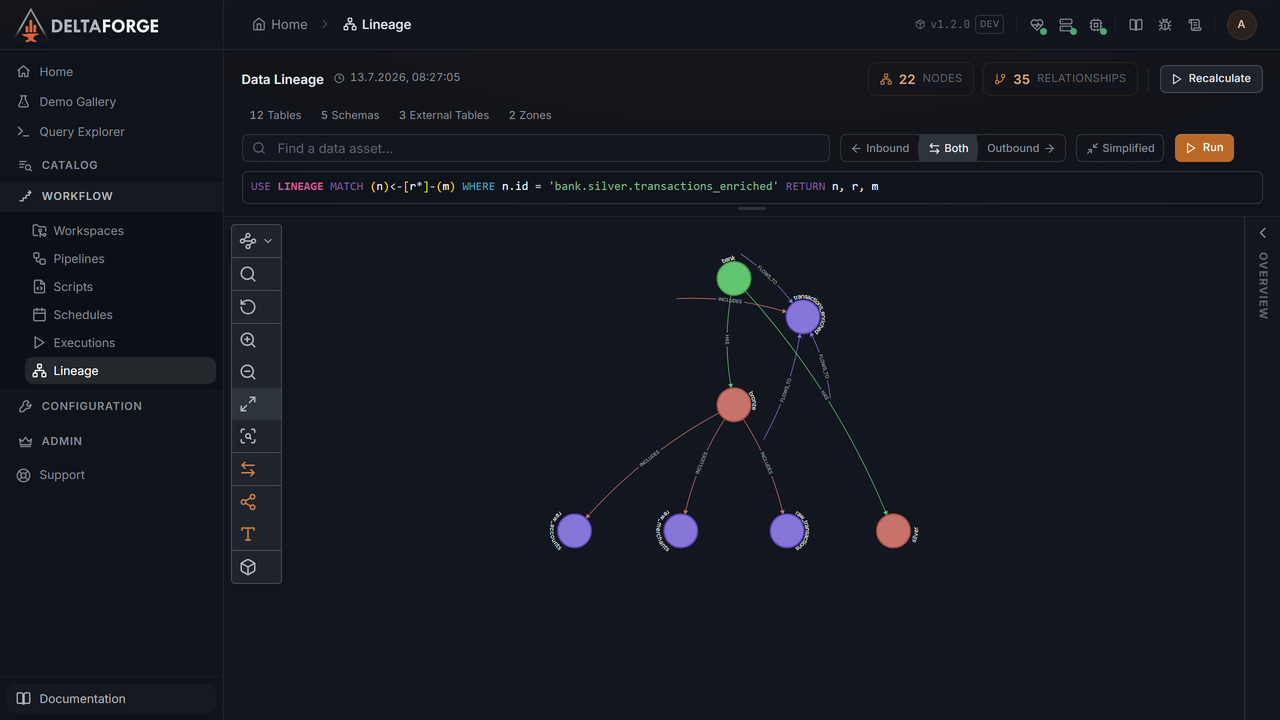Image resolution: width=1280 pixels, height=720 pixels.
Task: Toggle text labels with the T icon
Action: point(248,534)
